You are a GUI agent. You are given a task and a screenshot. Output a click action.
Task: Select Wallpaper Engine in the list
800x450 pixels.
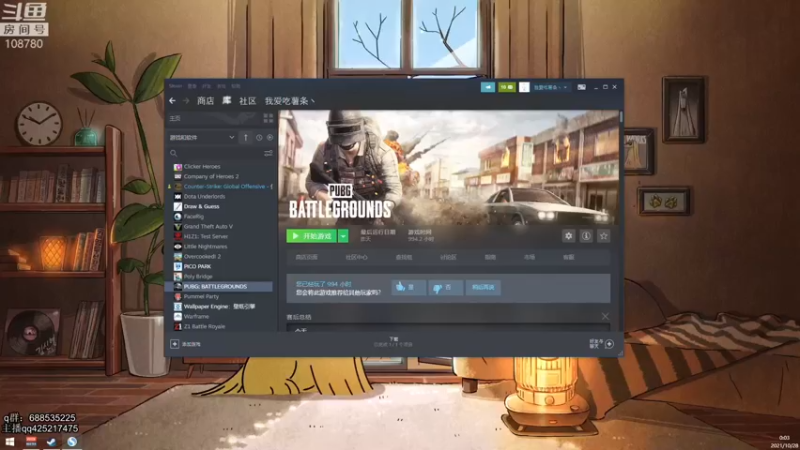[x=220, y=306]
